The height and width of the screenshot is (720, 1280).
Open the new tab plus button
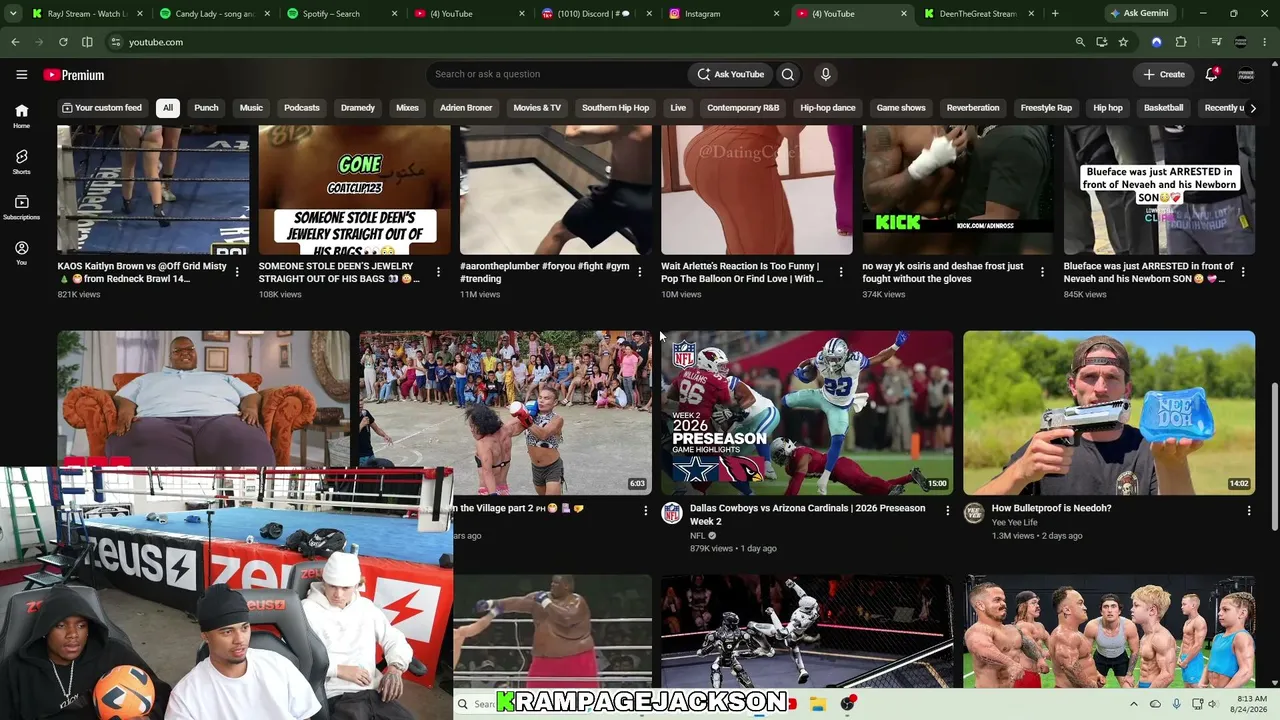[x=1055, y=14]
